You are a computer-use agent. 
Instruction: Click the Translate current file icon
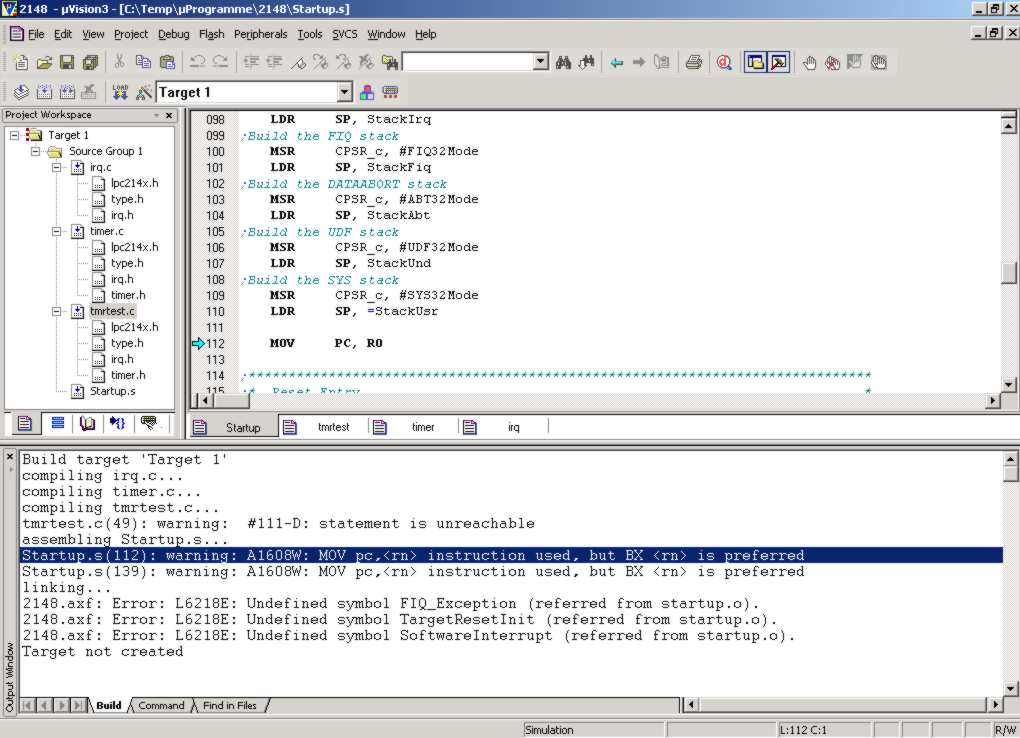point(21,92)
